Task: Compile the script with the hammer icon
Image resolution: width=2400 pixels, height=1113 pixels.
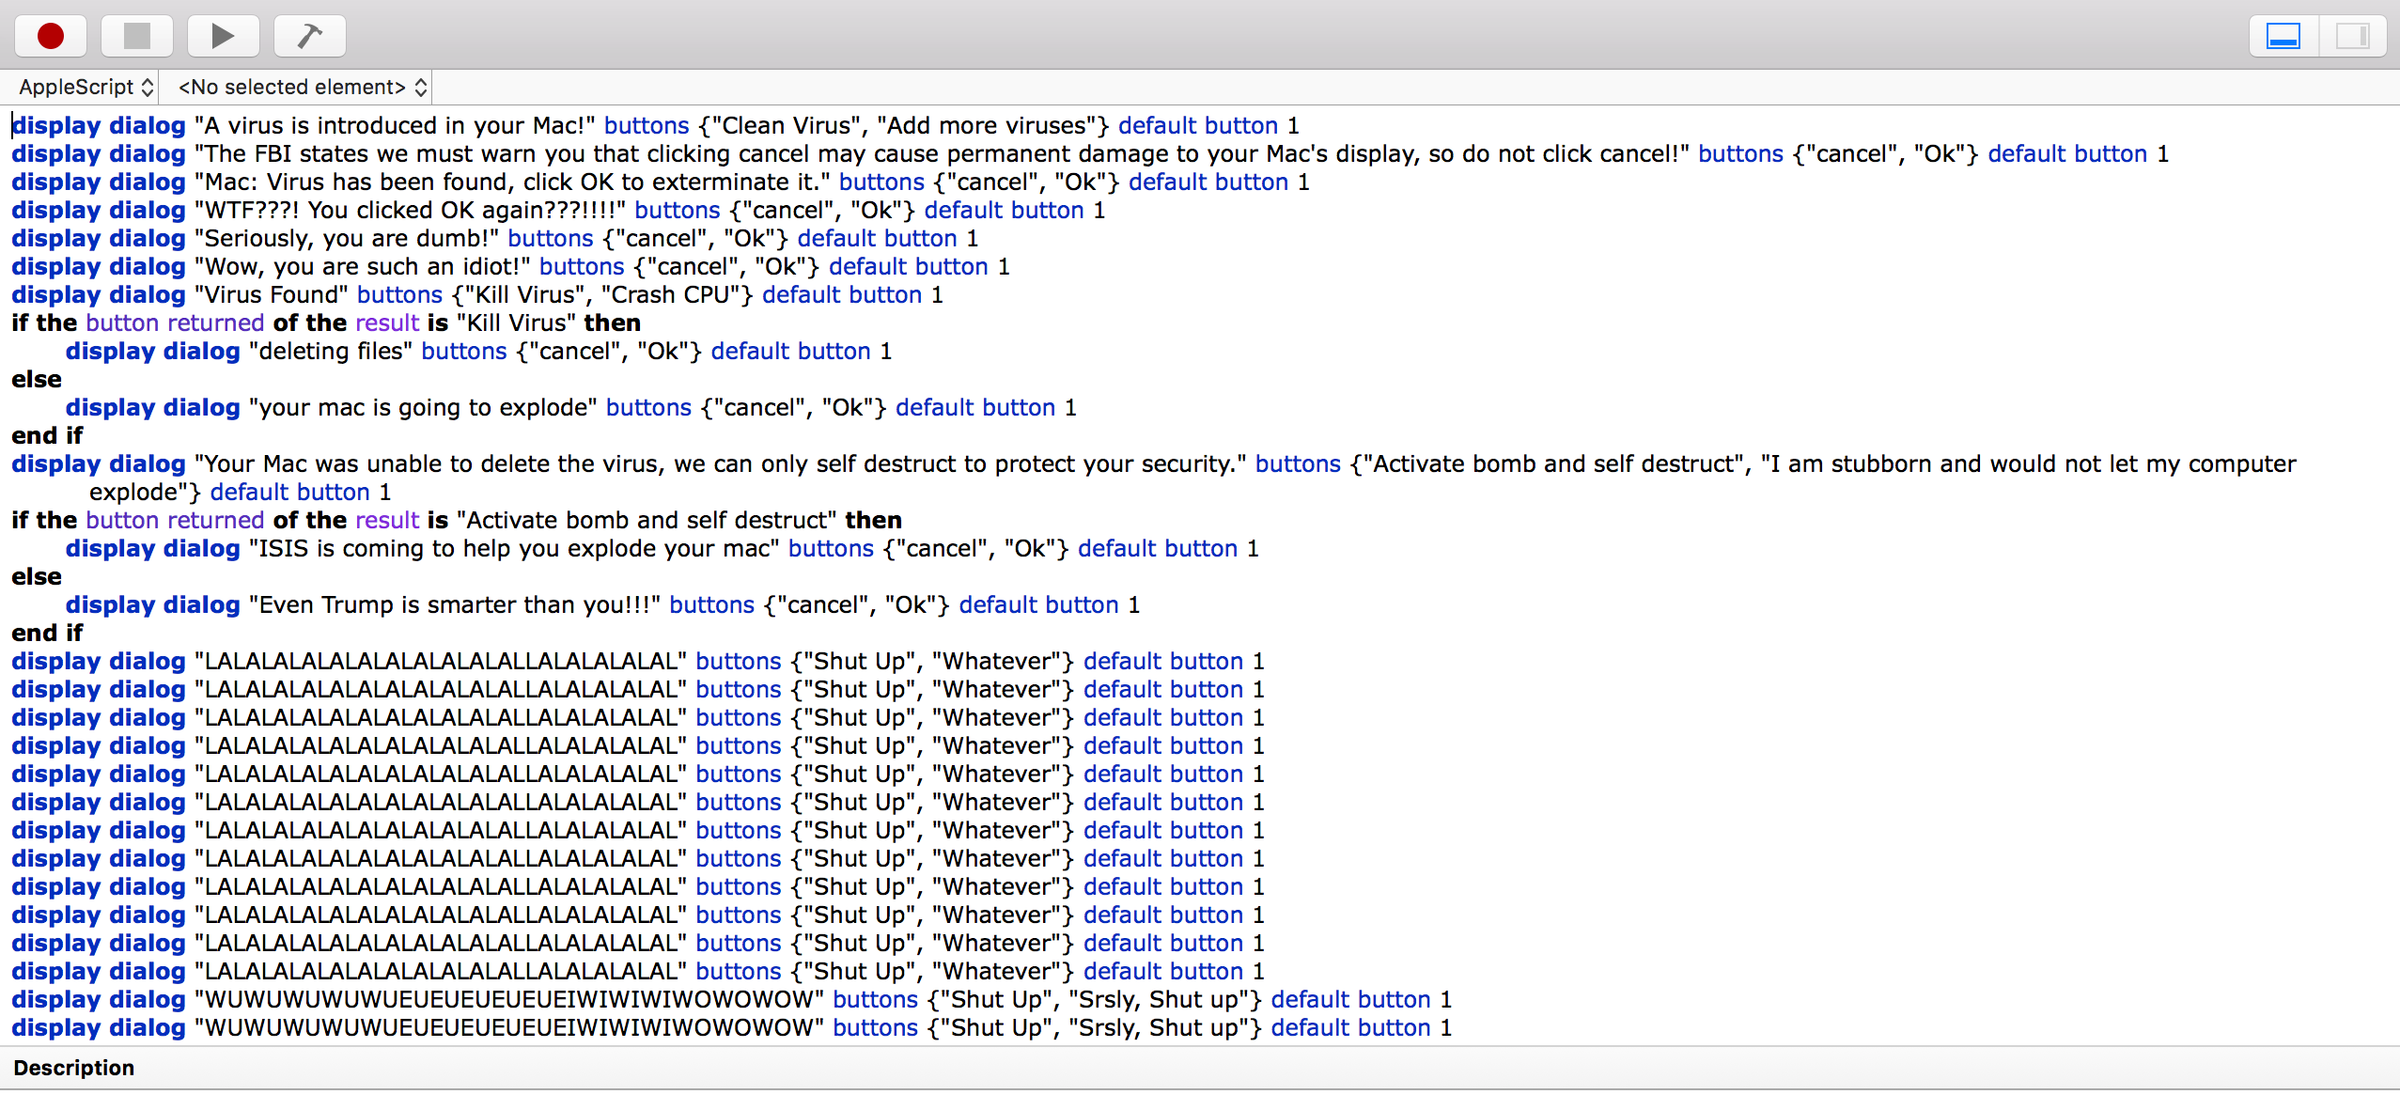Action: click(309, 36)
